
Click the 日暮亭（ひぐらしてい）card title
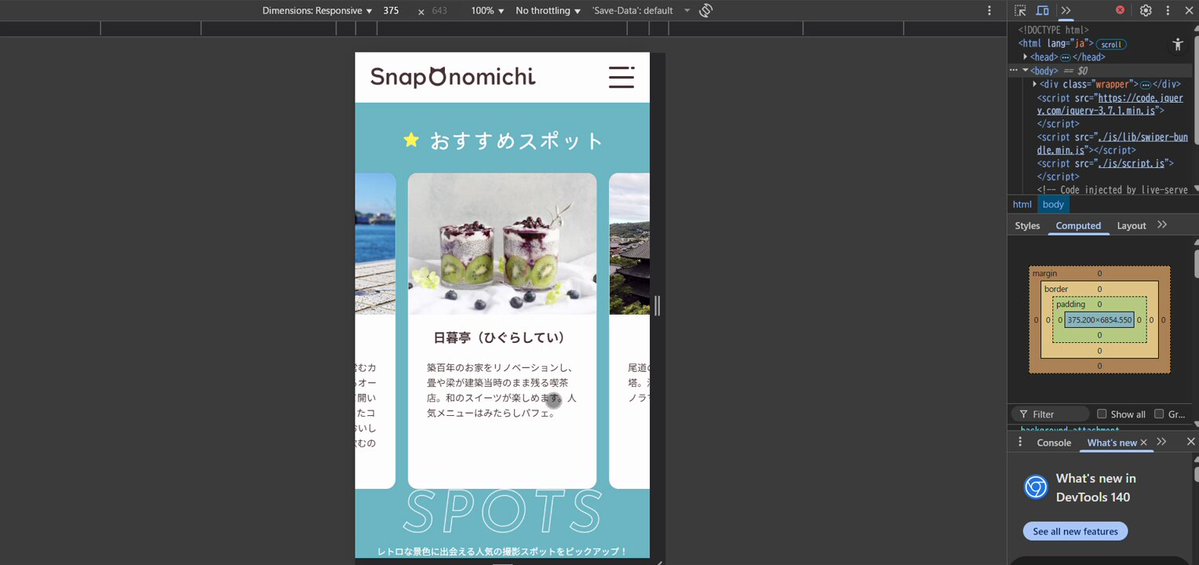pyautogui.click(x=499, y=337)
